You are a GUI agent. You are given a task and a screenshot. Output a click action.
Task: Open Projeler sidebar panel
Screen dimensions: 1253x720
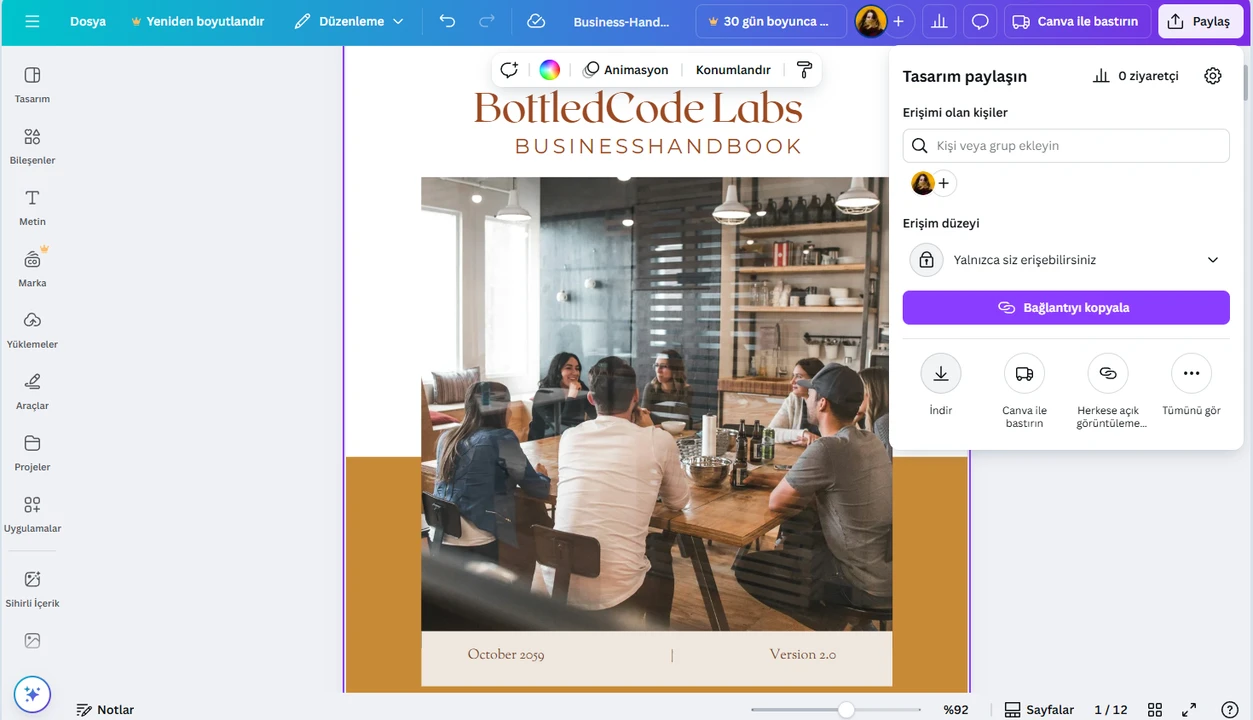click(x=32, y=452)
